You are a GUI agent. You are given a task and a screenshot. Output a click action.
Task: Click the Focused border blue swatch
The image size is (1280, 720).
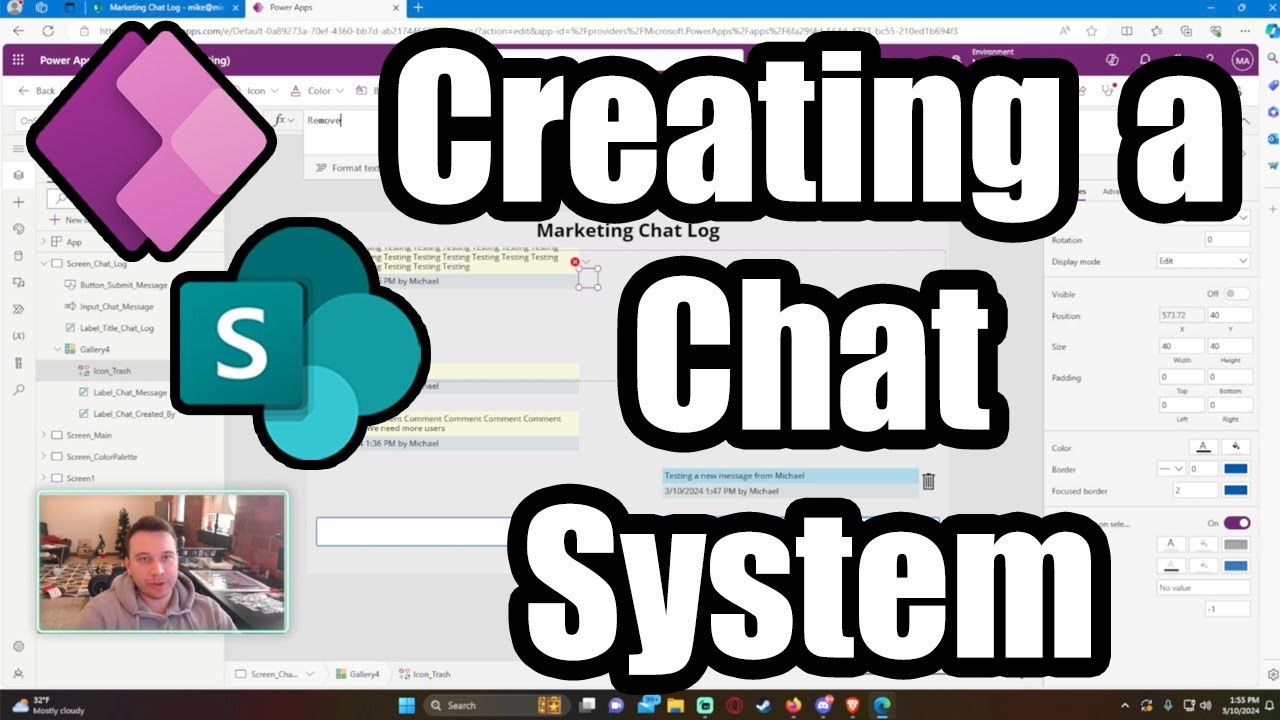1236,490
